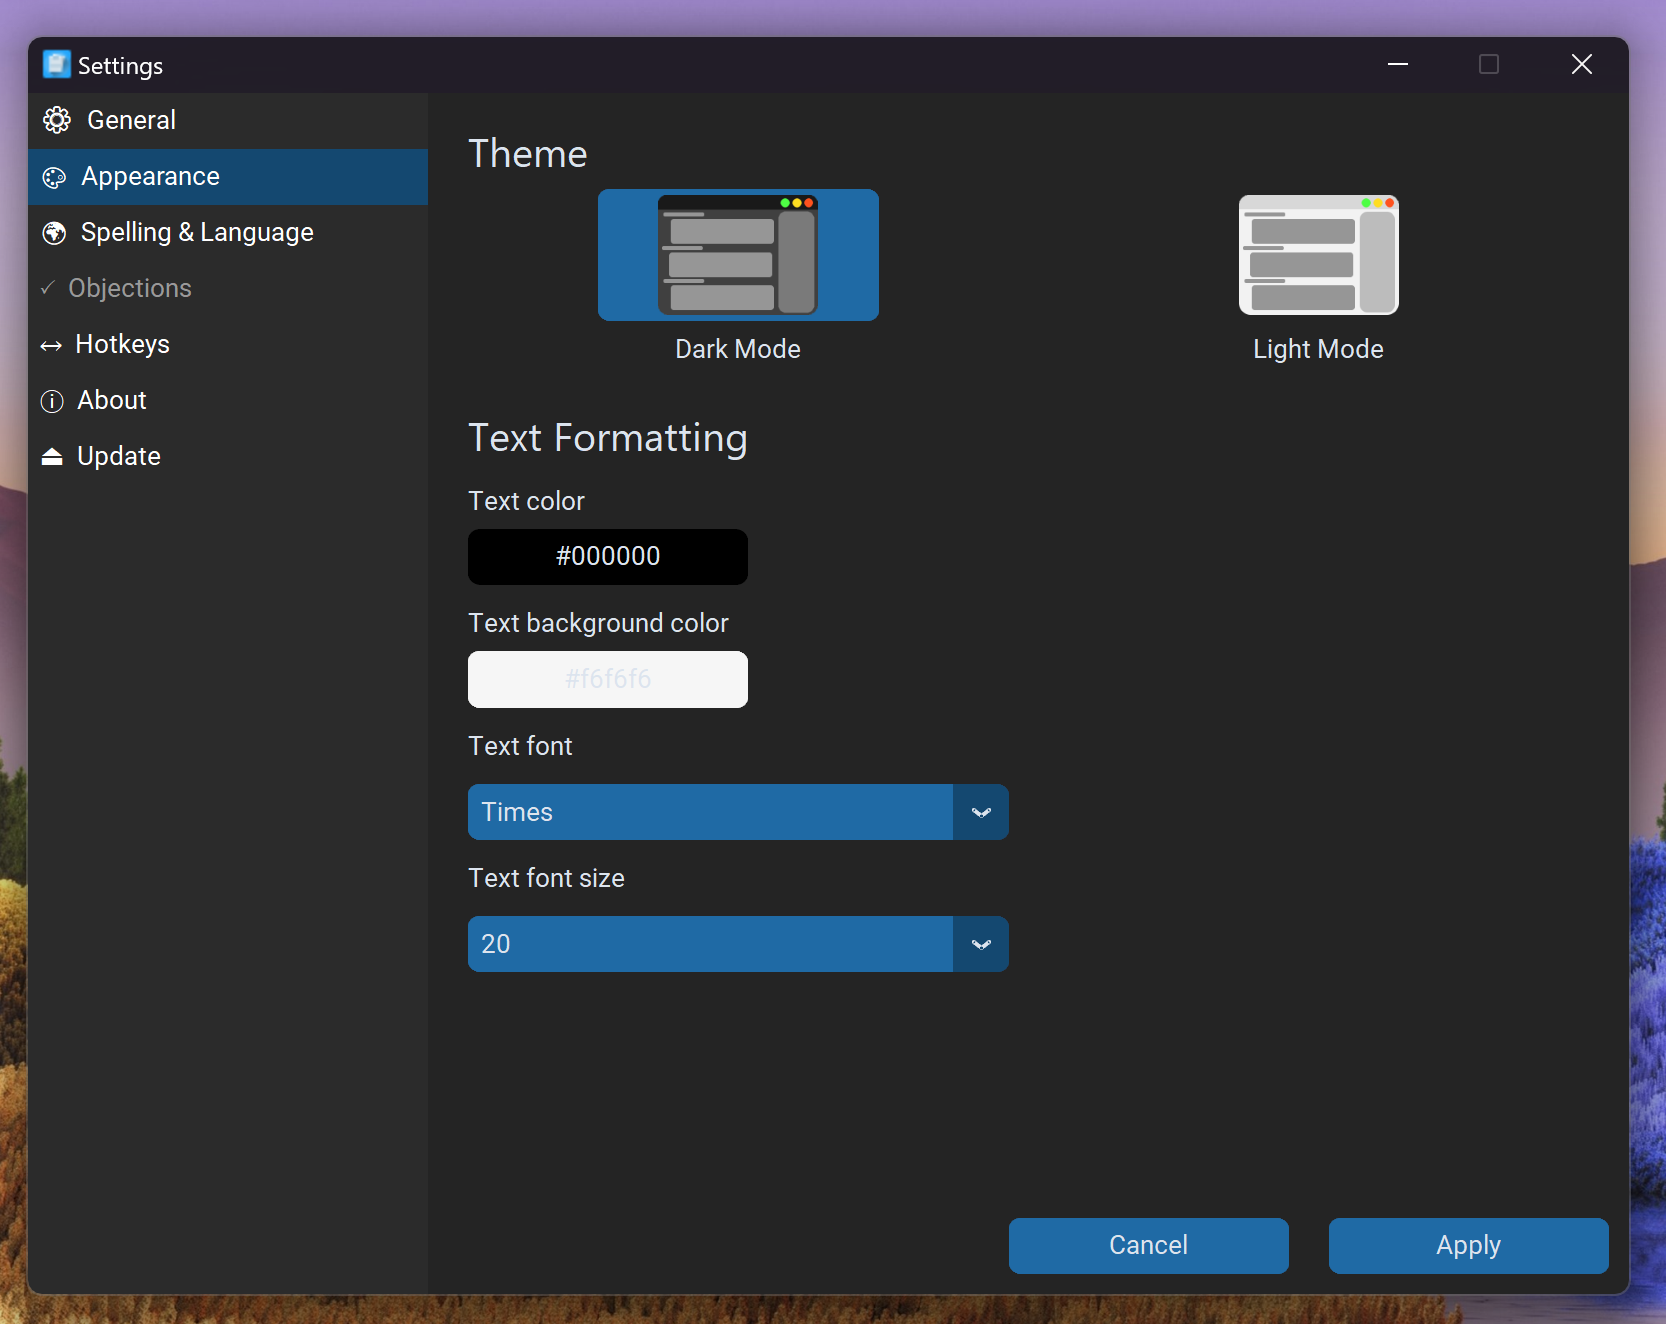Screen dimensions: 1666x1324
Task: Click the About info icon
Action: (x=52, y=401)
